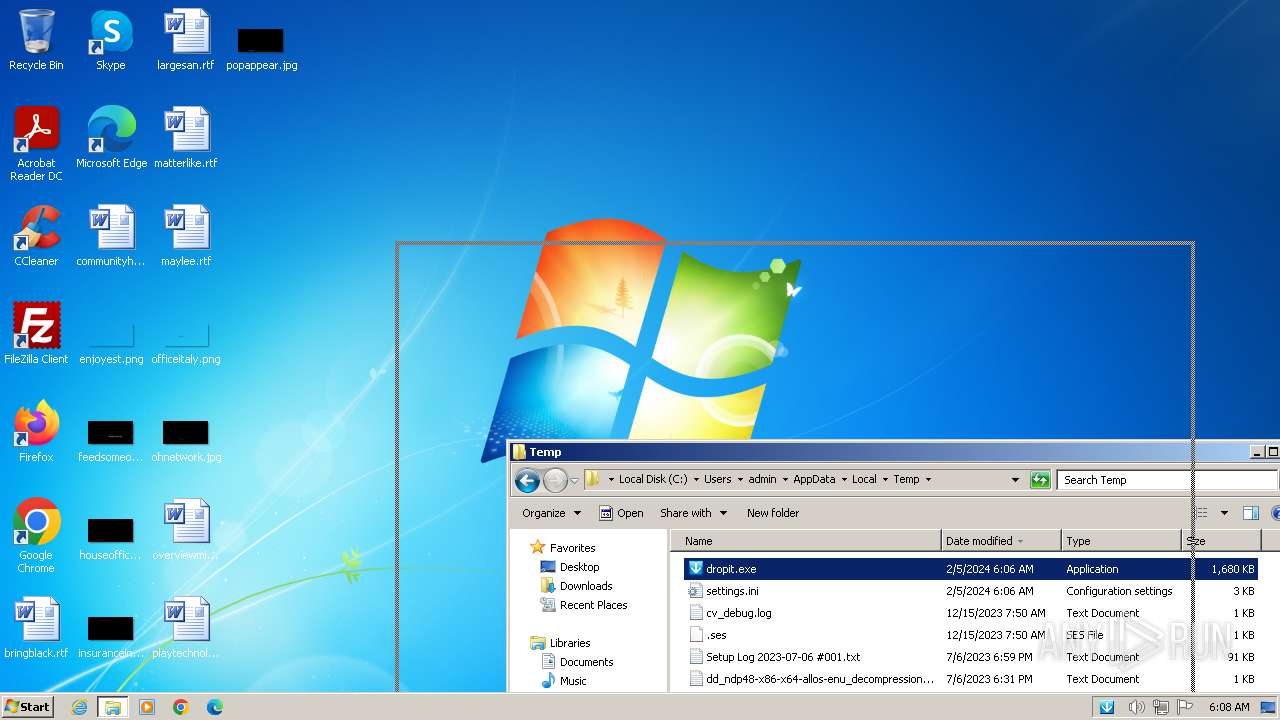The image size is (1280, 720).
Task: Open Chrome from the taskbar
Action: click(x=181, y=707)
